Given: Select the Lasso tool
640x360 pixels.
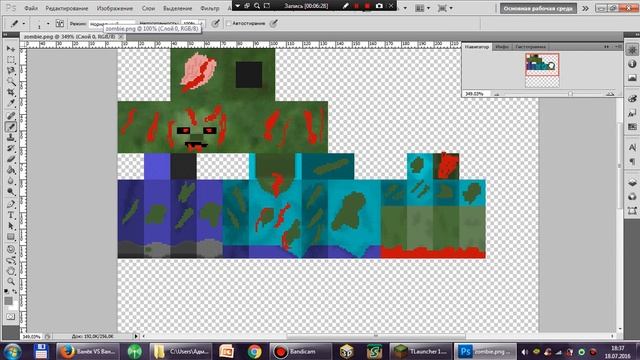Looking at the screenshot, I should pos(11,71).
